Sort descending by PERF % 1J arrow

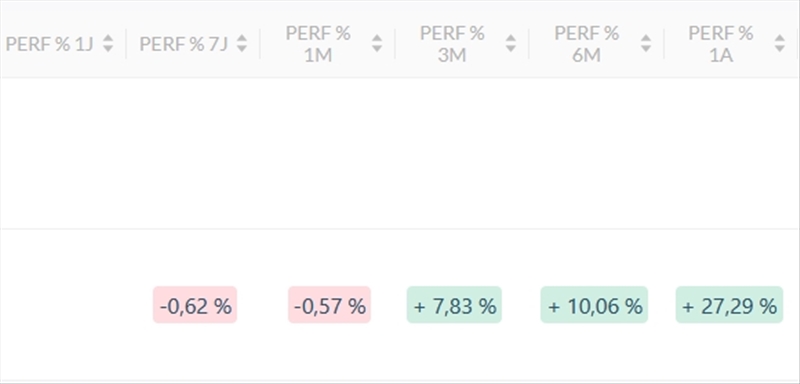pos(108,49)
